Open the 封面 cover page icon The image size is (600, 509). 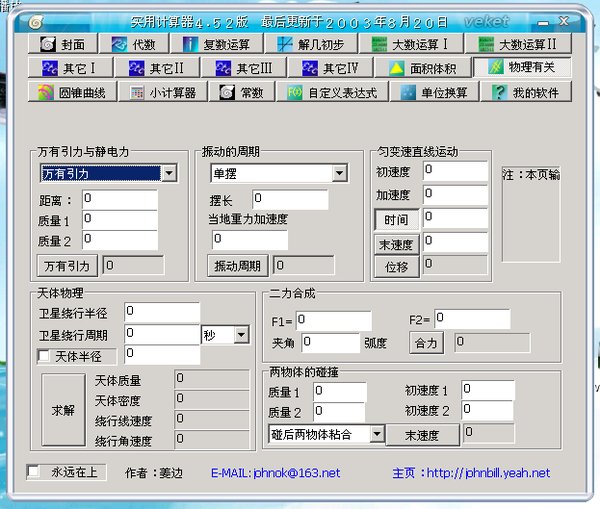point(48,44)
